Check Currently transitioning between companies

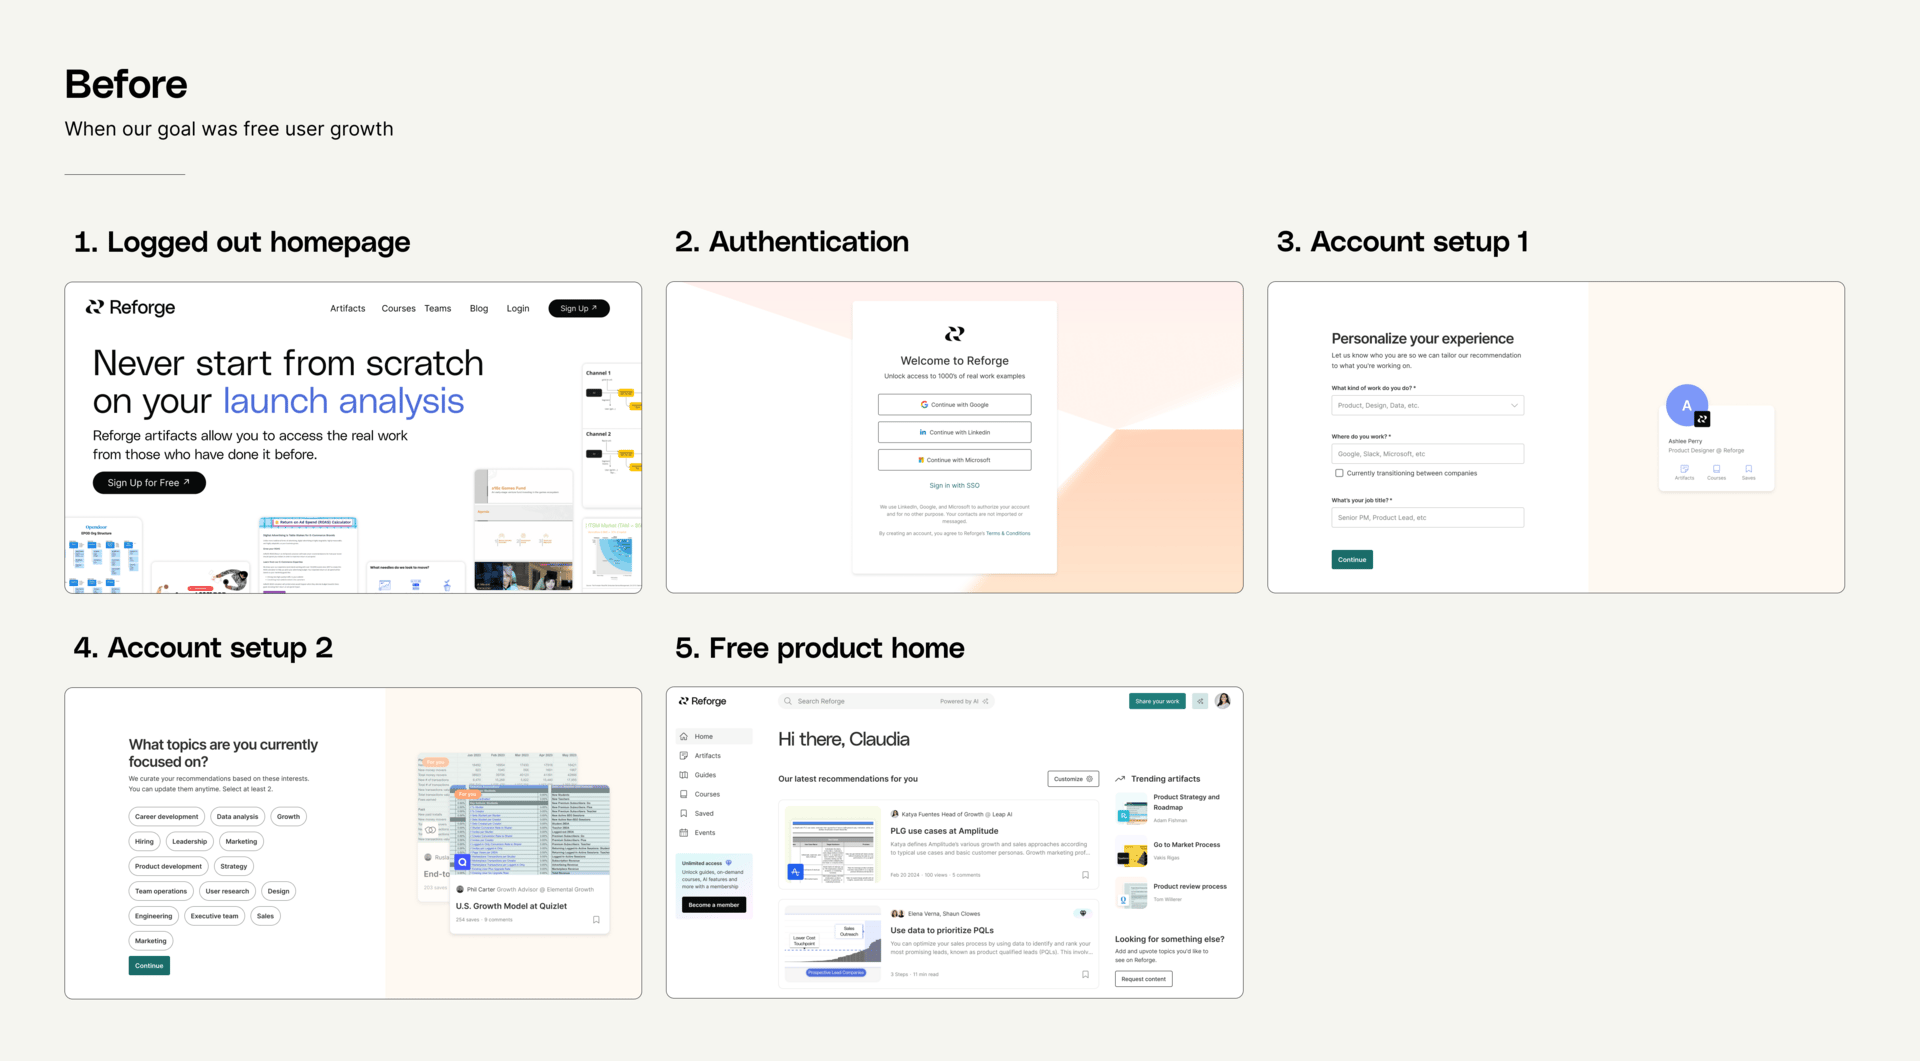click(x=1339, y=473)
